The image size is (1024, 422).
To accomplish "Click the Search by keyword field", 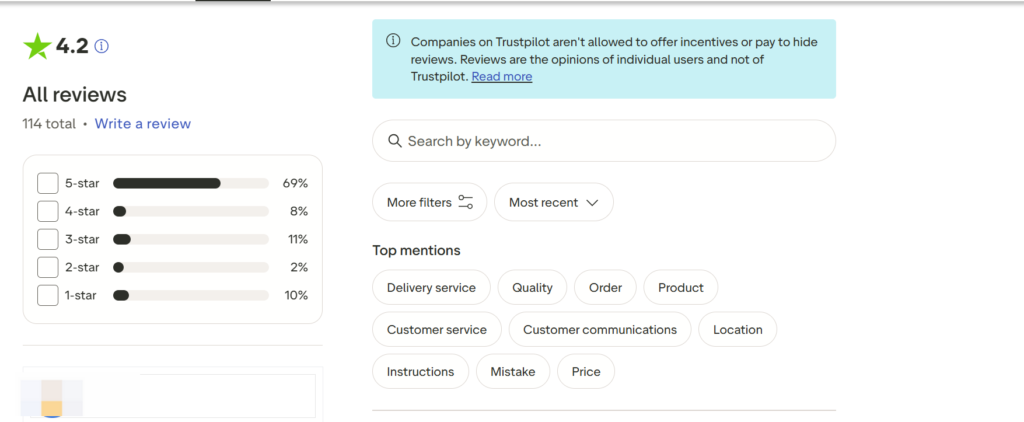I will coord(610,141).
